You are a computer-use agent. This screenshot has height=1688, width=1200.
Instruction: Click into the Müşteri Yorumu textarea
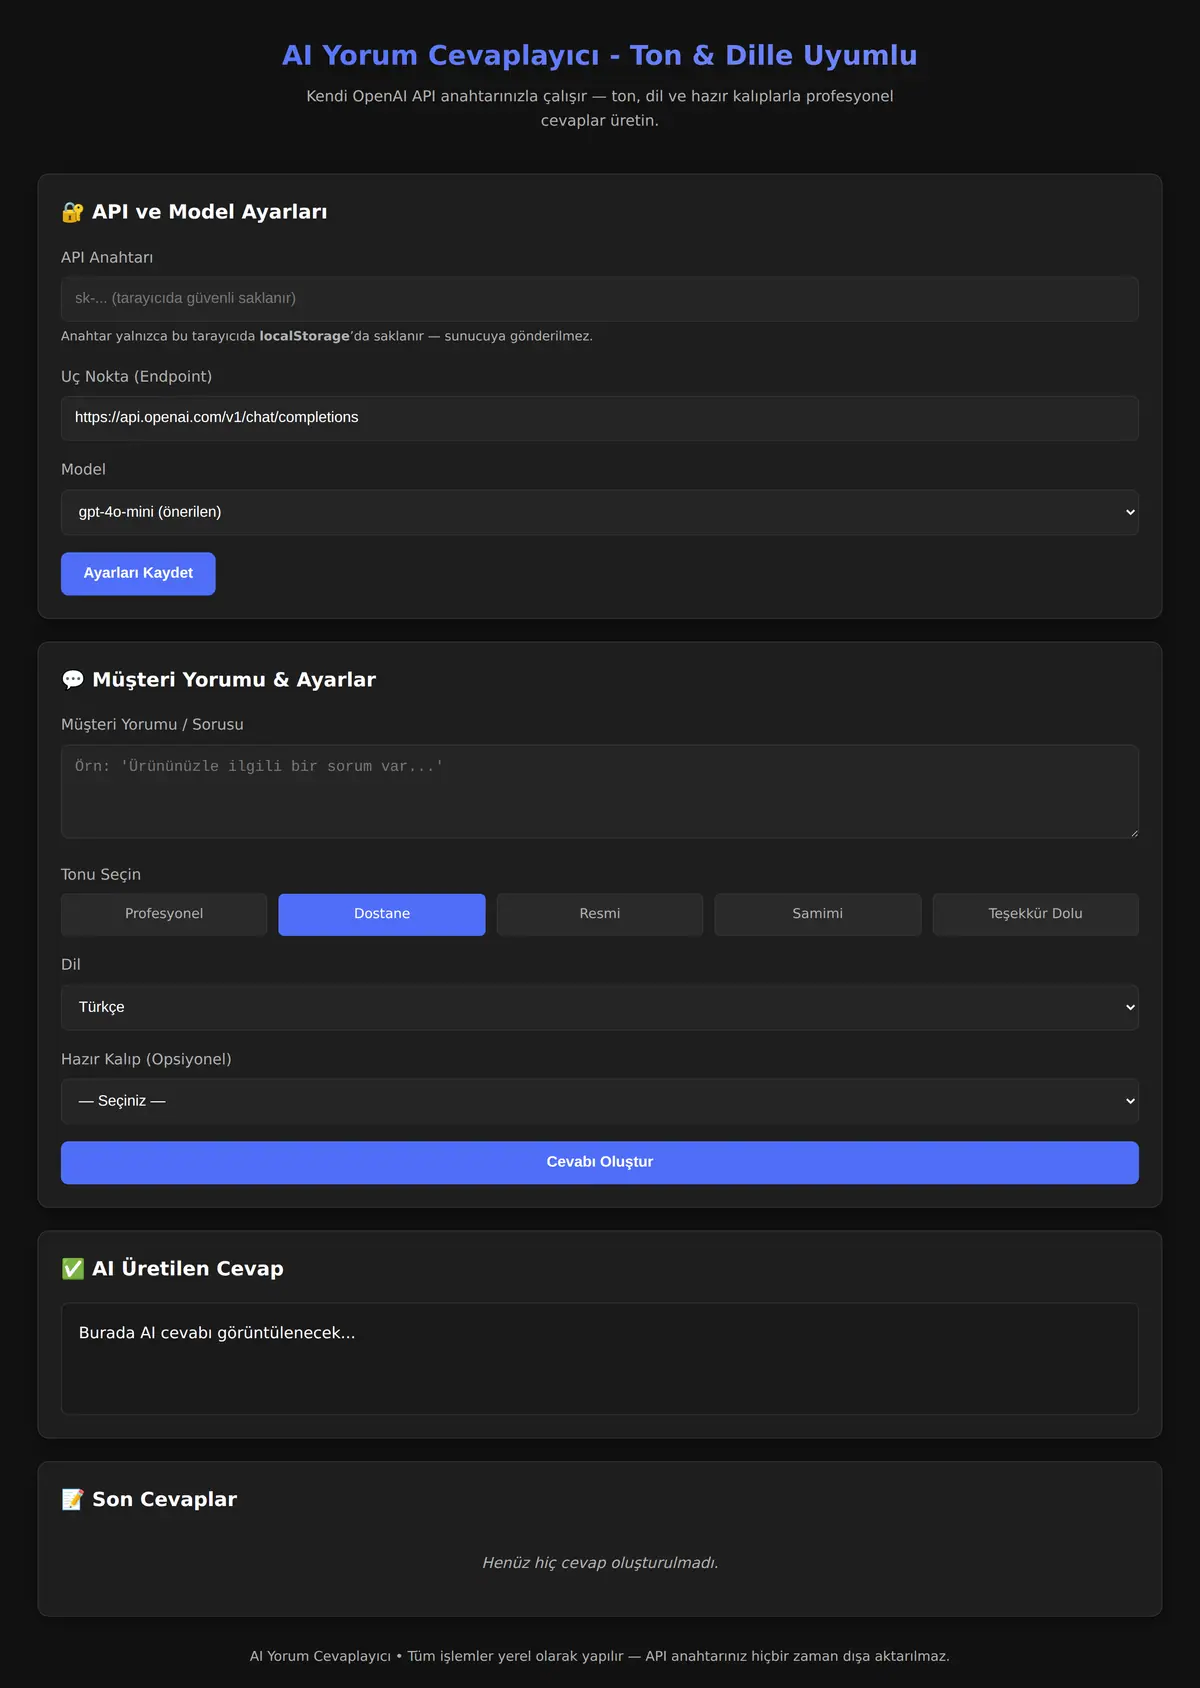[600, 791]
